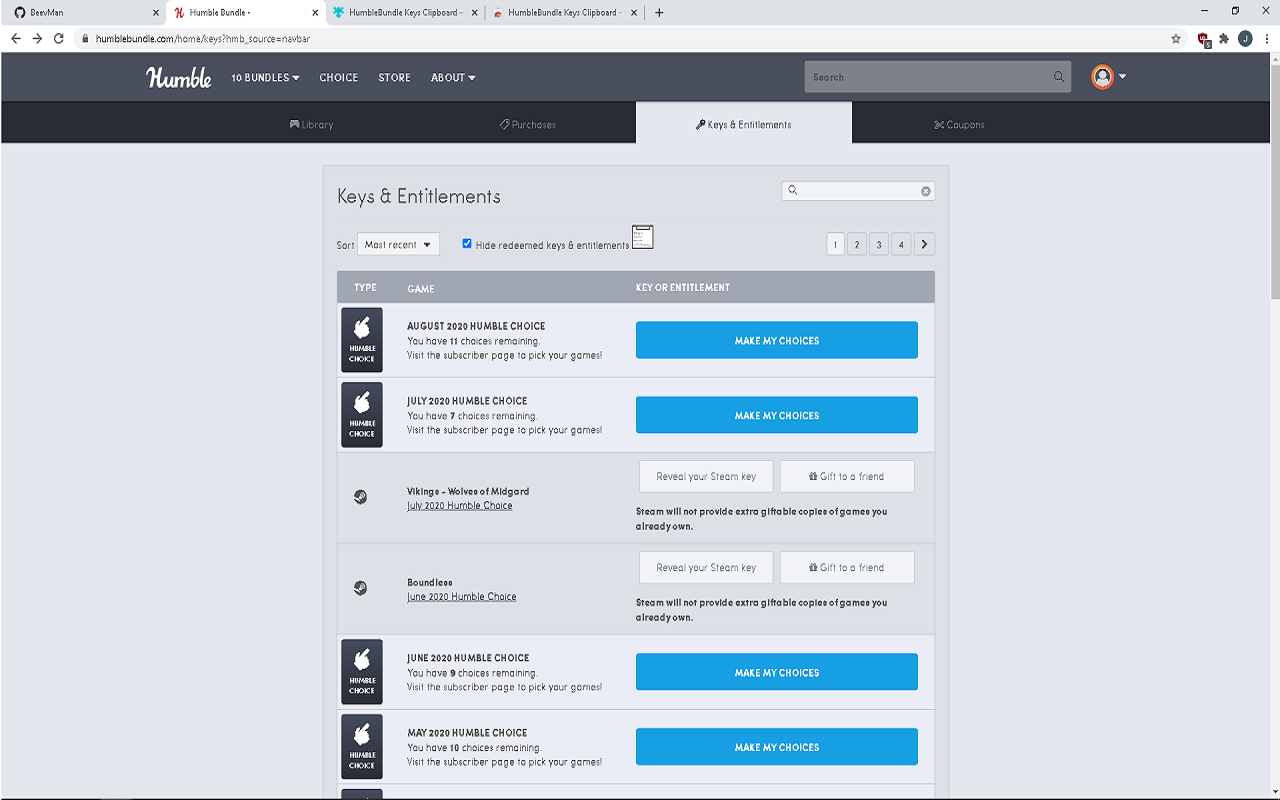Click the account avatar icon top right
Viewport: 1280px width, 800px height.
click(x=1101, y=76)
